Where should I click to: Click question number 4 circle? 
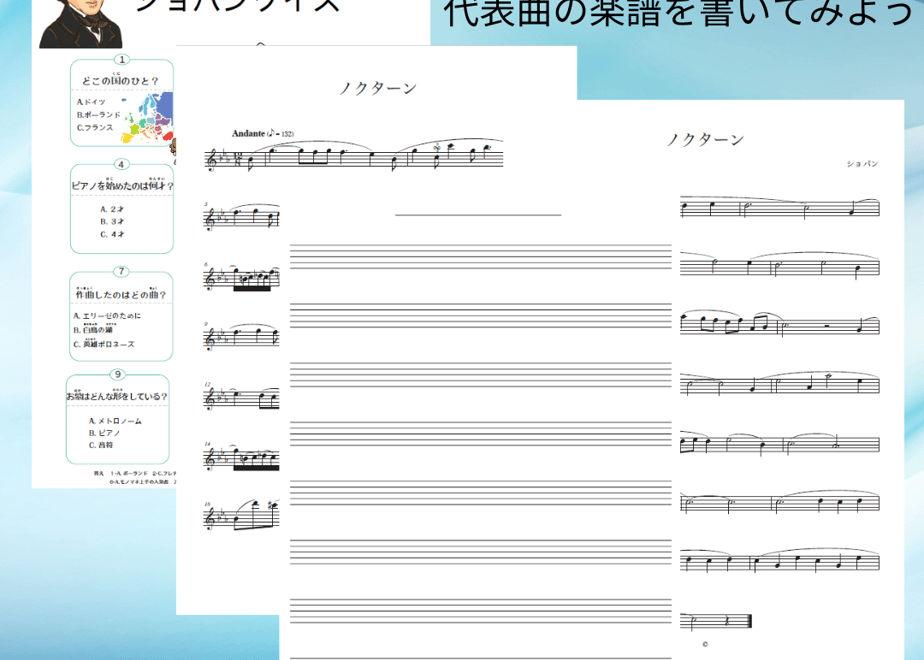(x=121, y=164)
